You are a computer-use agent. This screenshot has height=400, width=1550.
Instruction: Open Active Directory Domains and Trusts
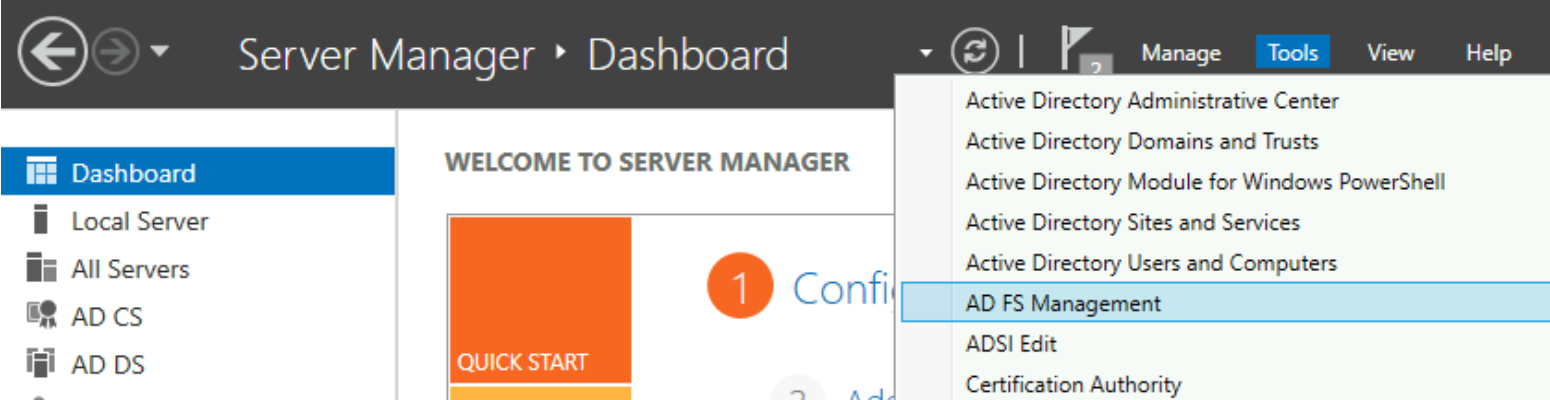[1226, 142]
